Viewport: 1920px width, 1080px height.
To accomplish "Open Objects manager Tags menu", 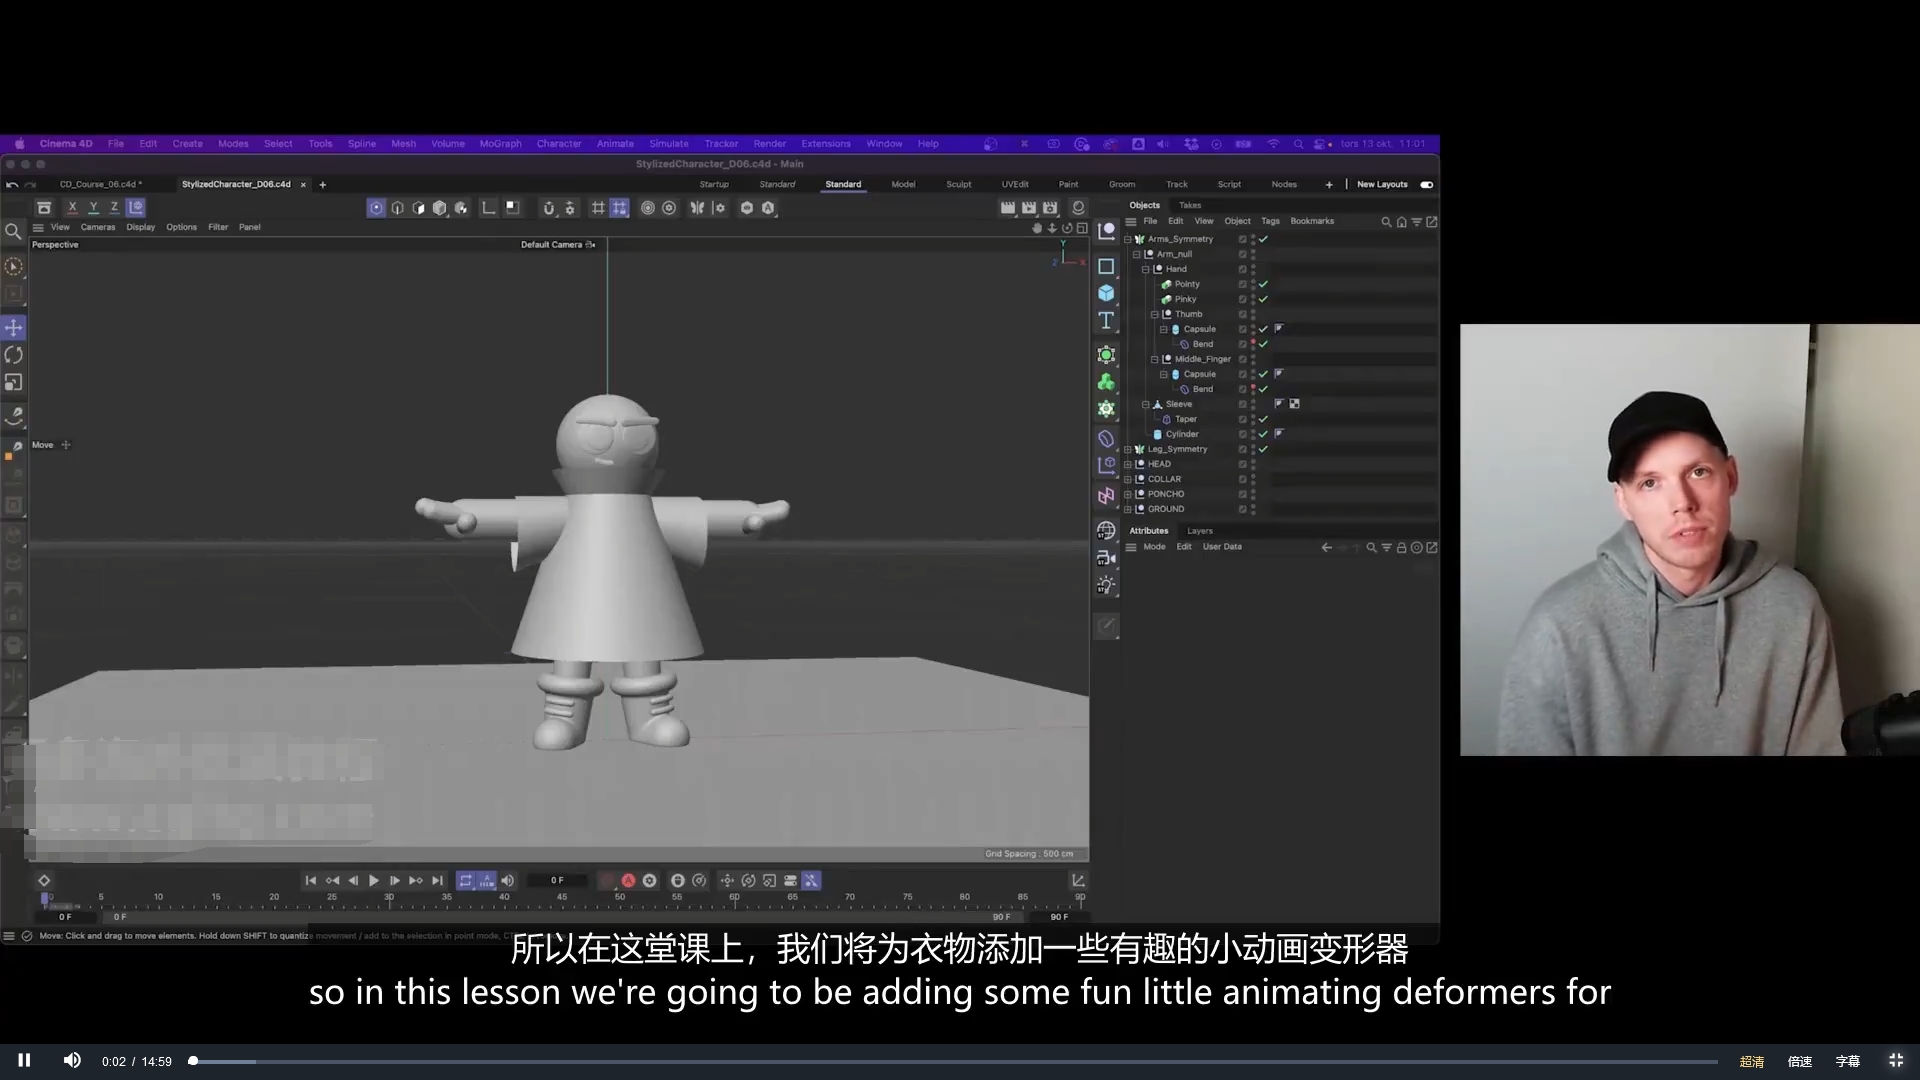I will (x=1270, y=222).
